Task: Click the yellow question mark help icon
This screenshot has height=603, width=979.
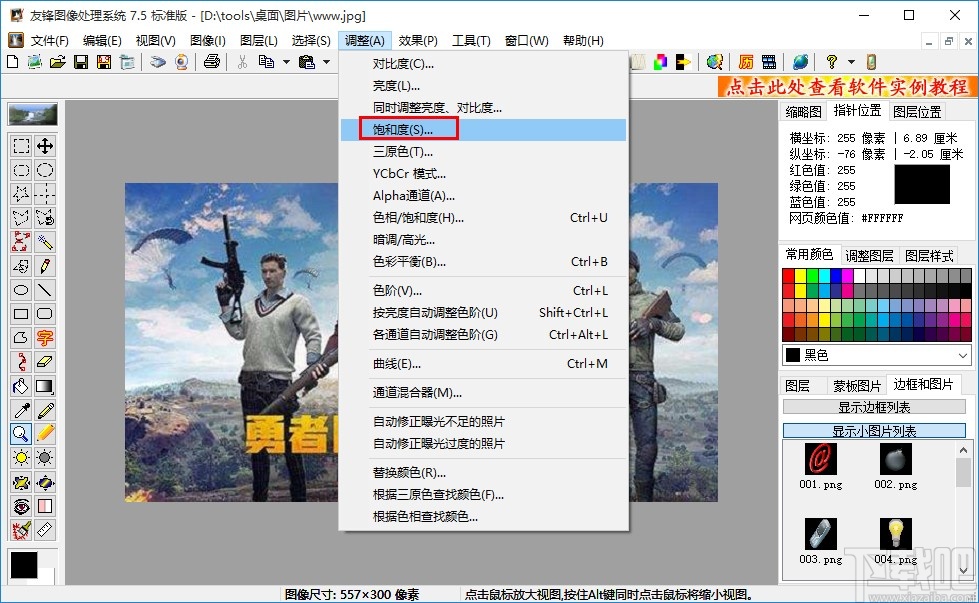Action: pyautogui.click(x=832, y=62)
